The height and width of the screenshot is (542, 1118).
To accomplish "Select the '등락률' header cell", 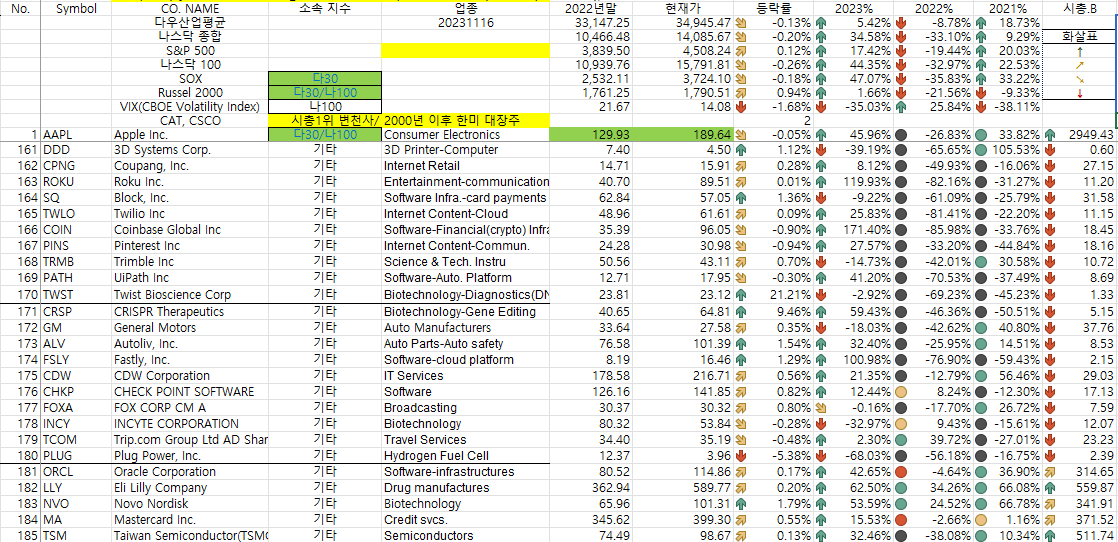I will [x=774, y=9].
